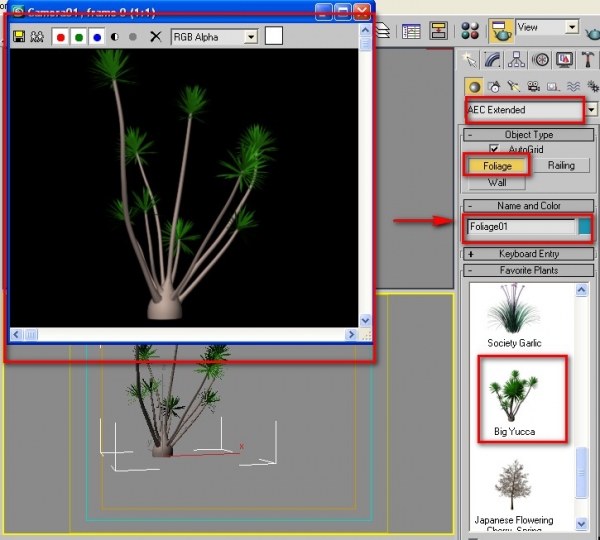The width and height of the screenshot is (600, 540).
Task: Switch to the Utilities hammer tab
Action: point(588,60)
